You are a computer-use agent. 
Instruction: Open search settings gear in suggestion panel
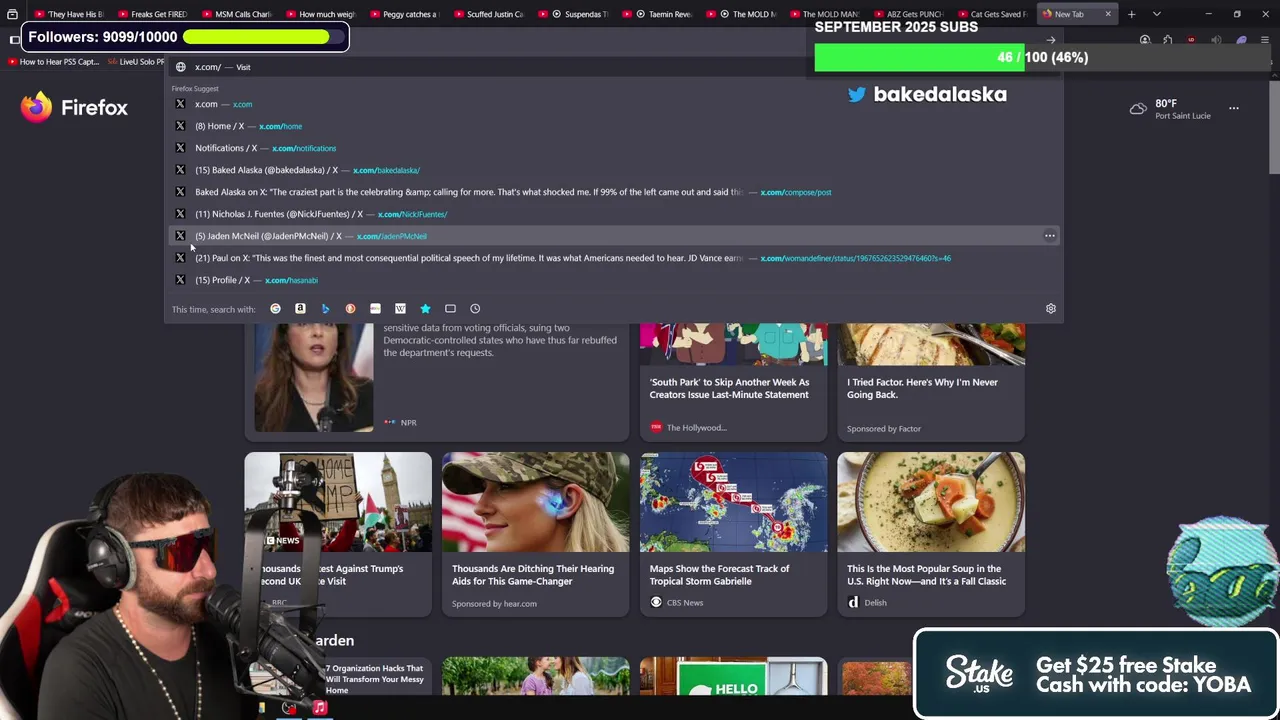pos(1050,309)
